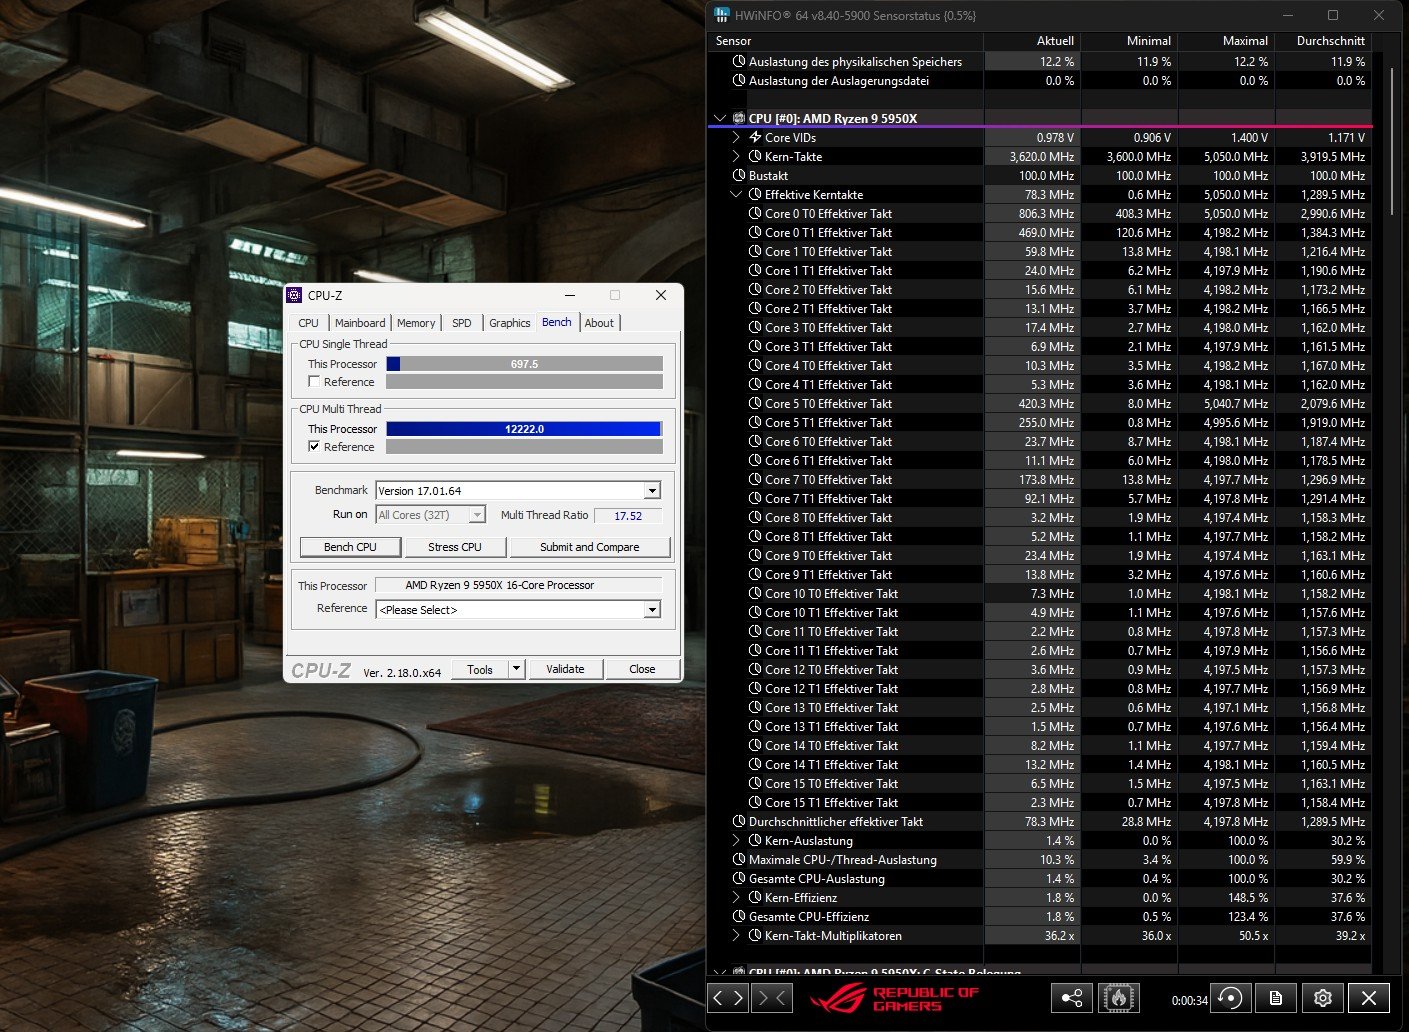The width and height of the screenshot is (1409, 1032).
Task: Click the Close button in CPU-Z
Action: [642, 669]
